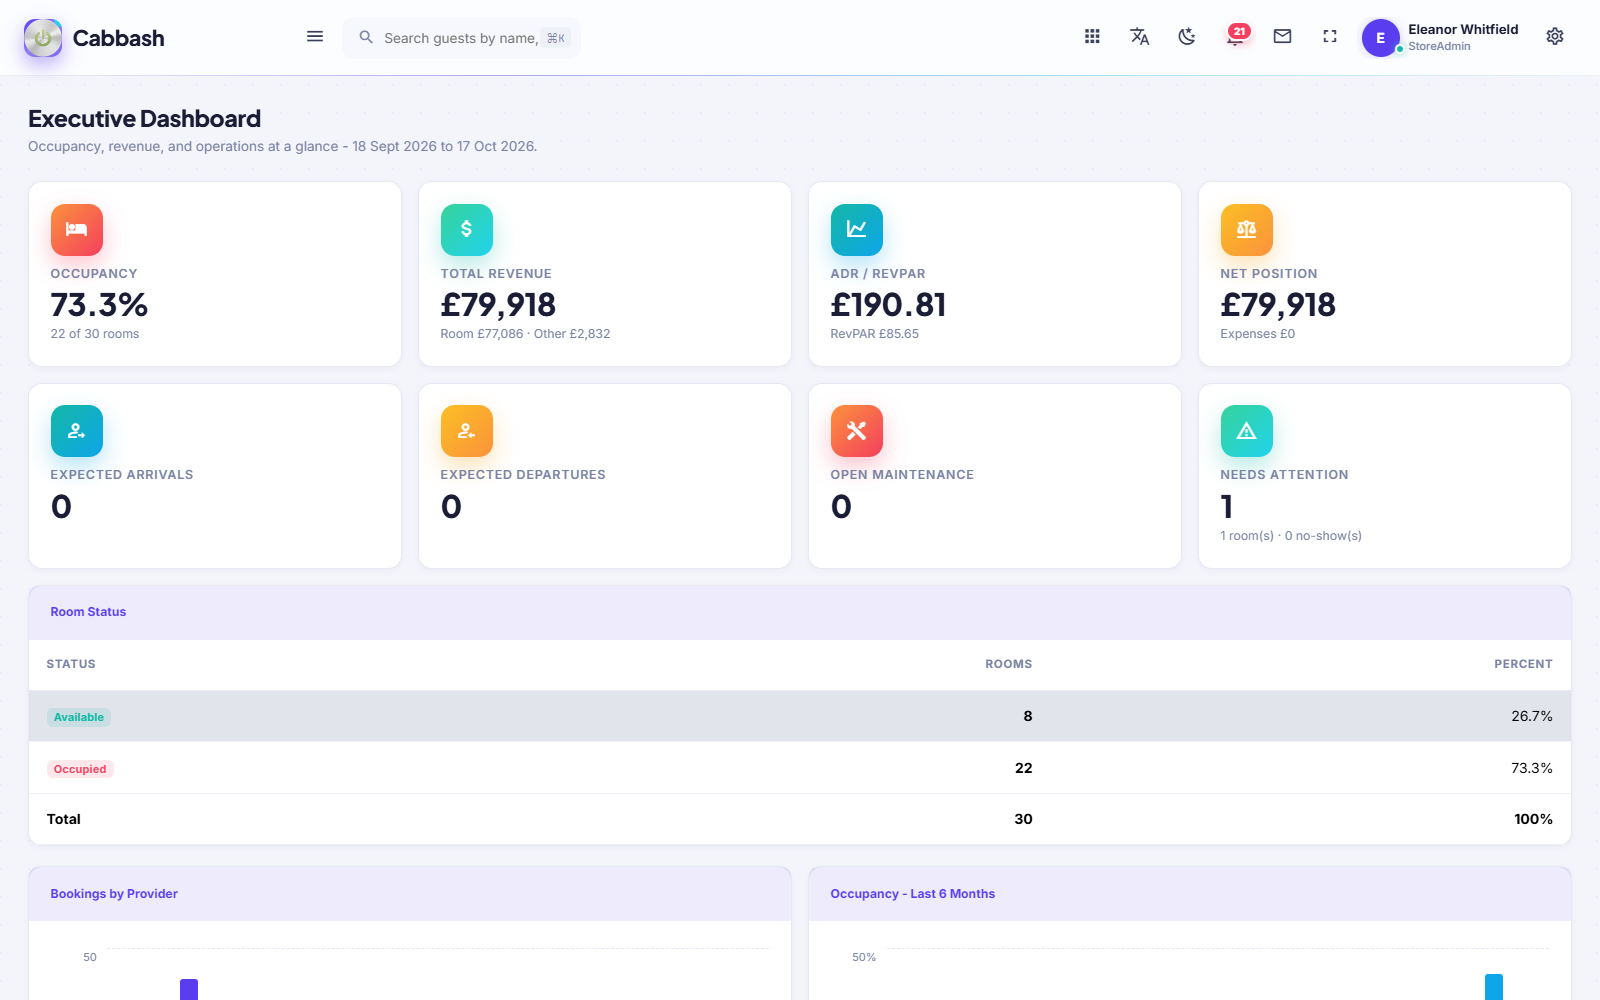The height and width of the screenshot is (1000, 1600).
Task: Open the mail inbox icon
Action: (x=1282, y=37)
